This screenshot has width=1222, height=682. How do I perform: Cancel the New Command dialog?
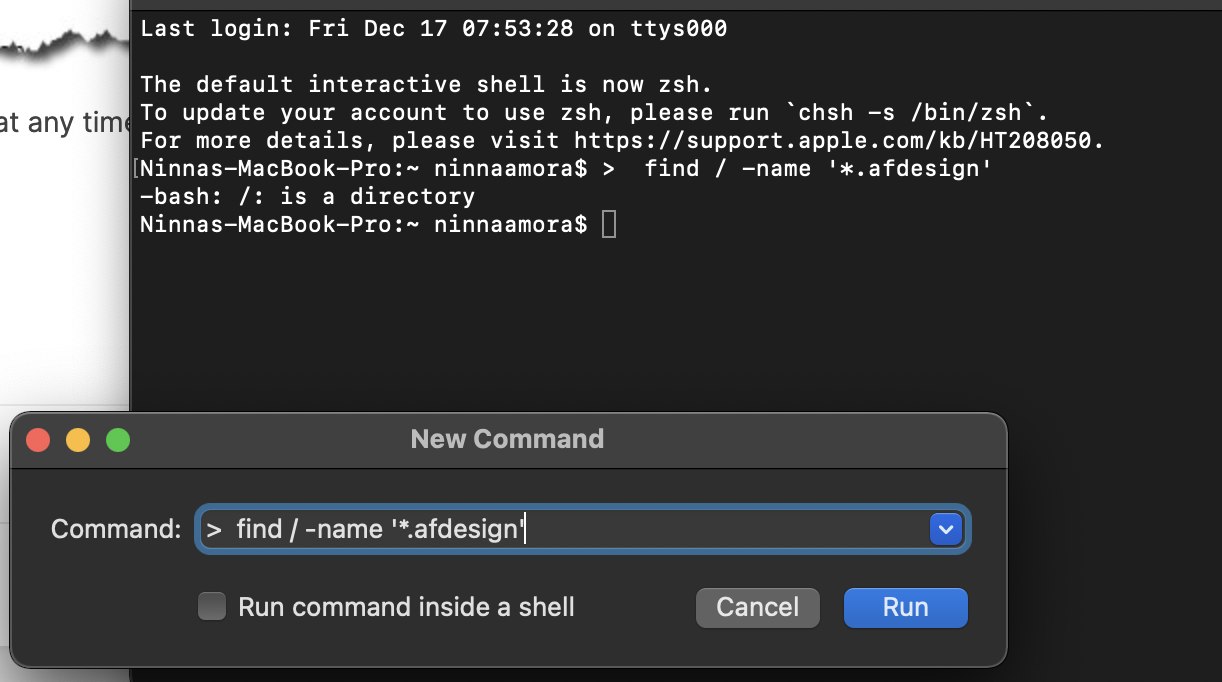(x=758, y=607)
